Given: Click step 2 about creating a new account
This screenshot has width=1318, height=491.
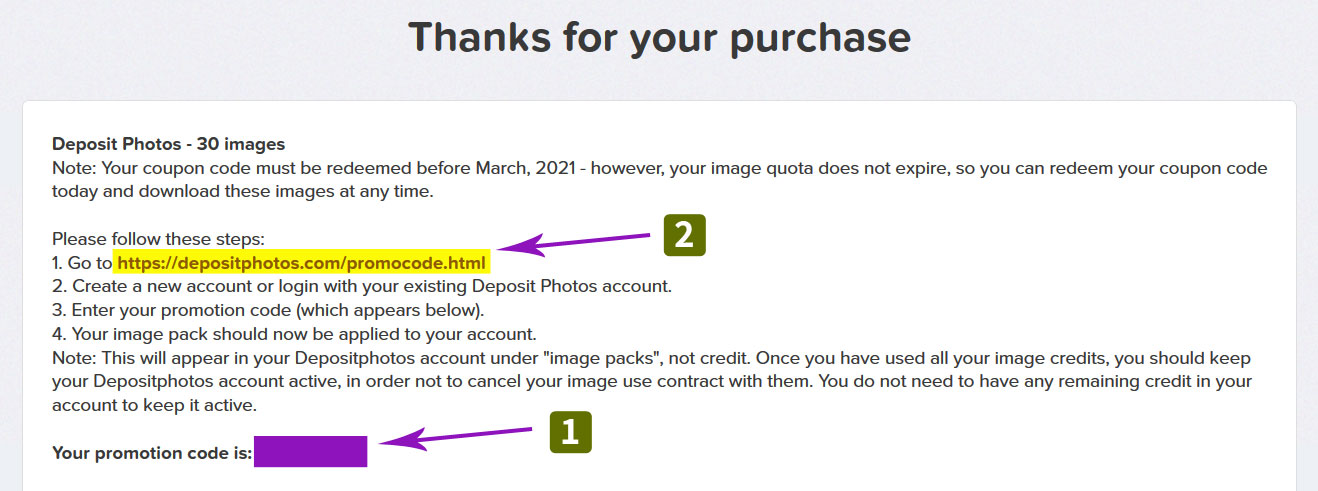Looking at the screenshot, I should (x=361, y=286).
